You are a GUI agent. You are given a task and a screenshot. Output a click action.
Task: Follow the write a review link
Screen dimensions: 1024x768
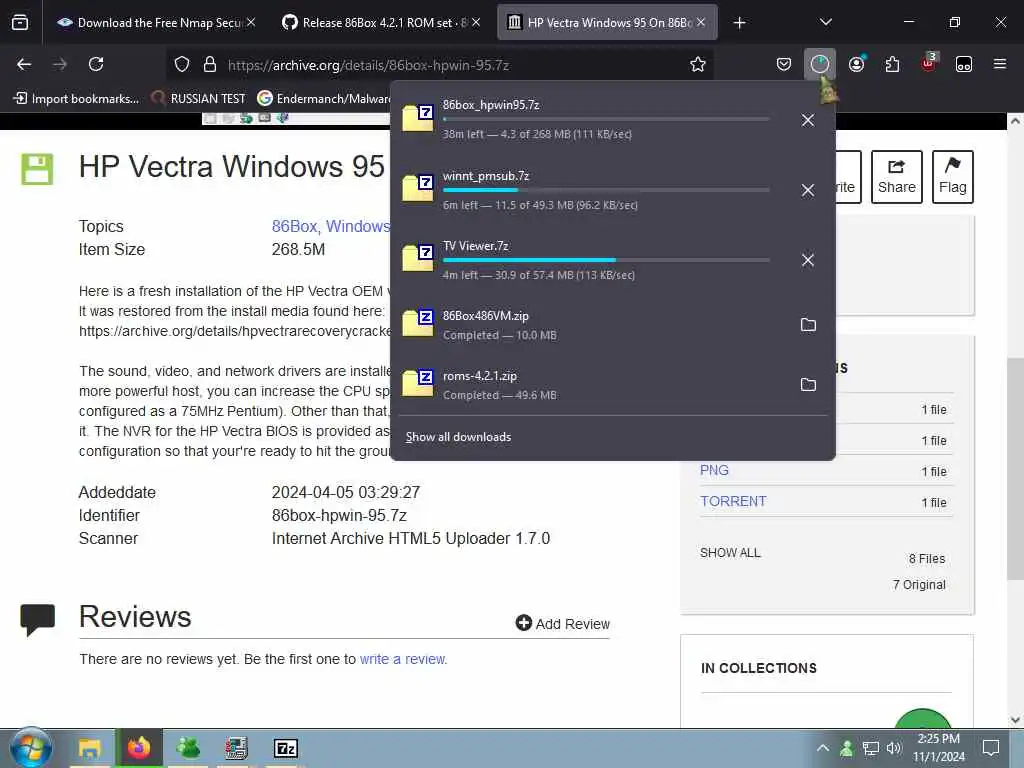(402, 659)
